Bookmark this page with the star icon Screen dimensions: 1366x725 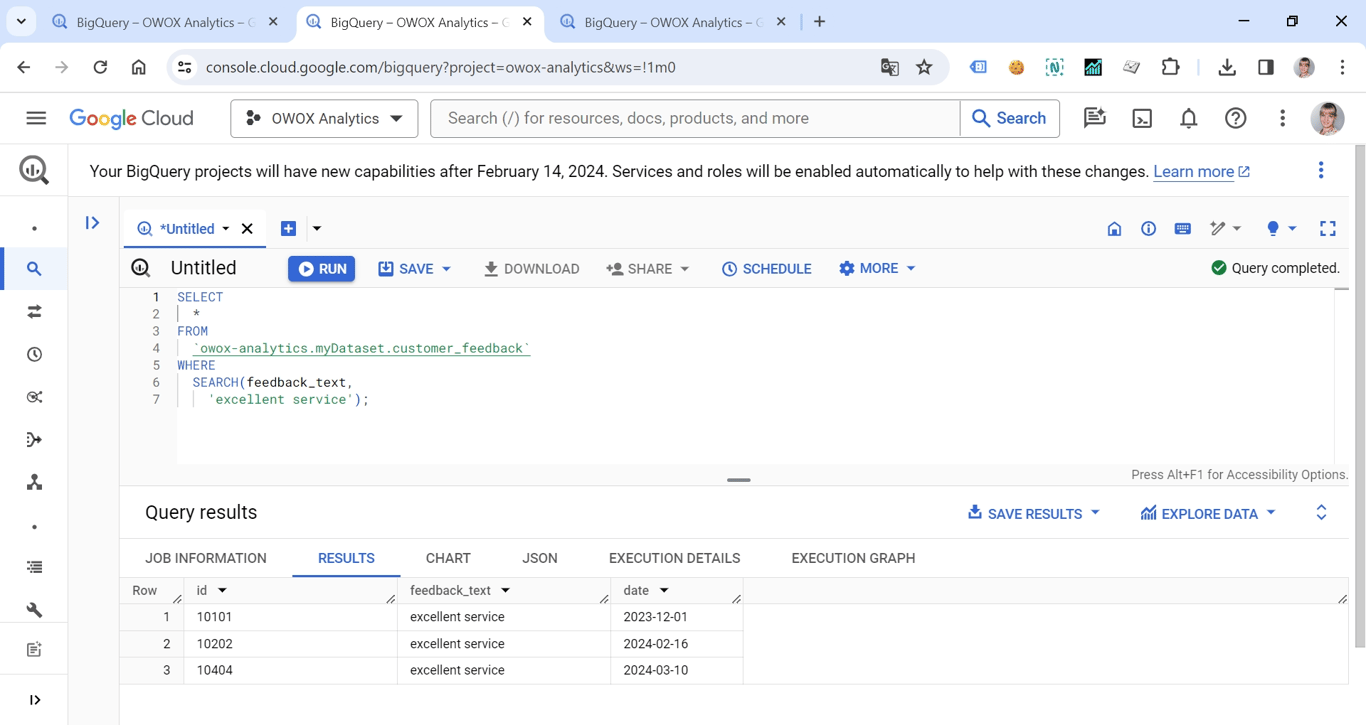point(924,67)
